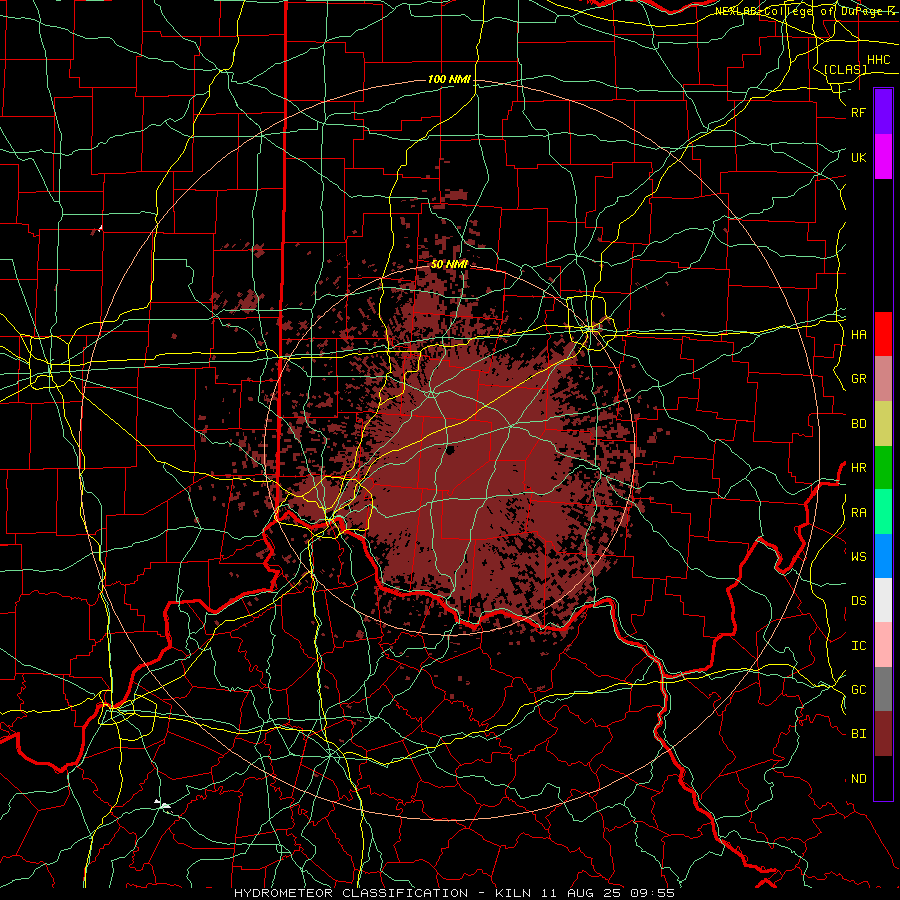Viewport: 900px width, 900px height.
Task: Select the BD yellow legend swatch
Action: coord(883,423)
